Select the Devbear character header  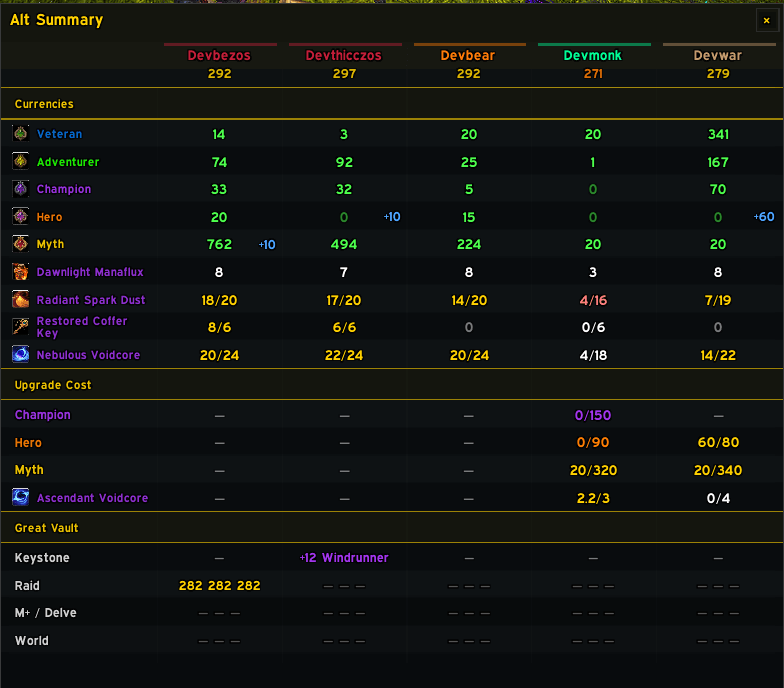point(468,56)
